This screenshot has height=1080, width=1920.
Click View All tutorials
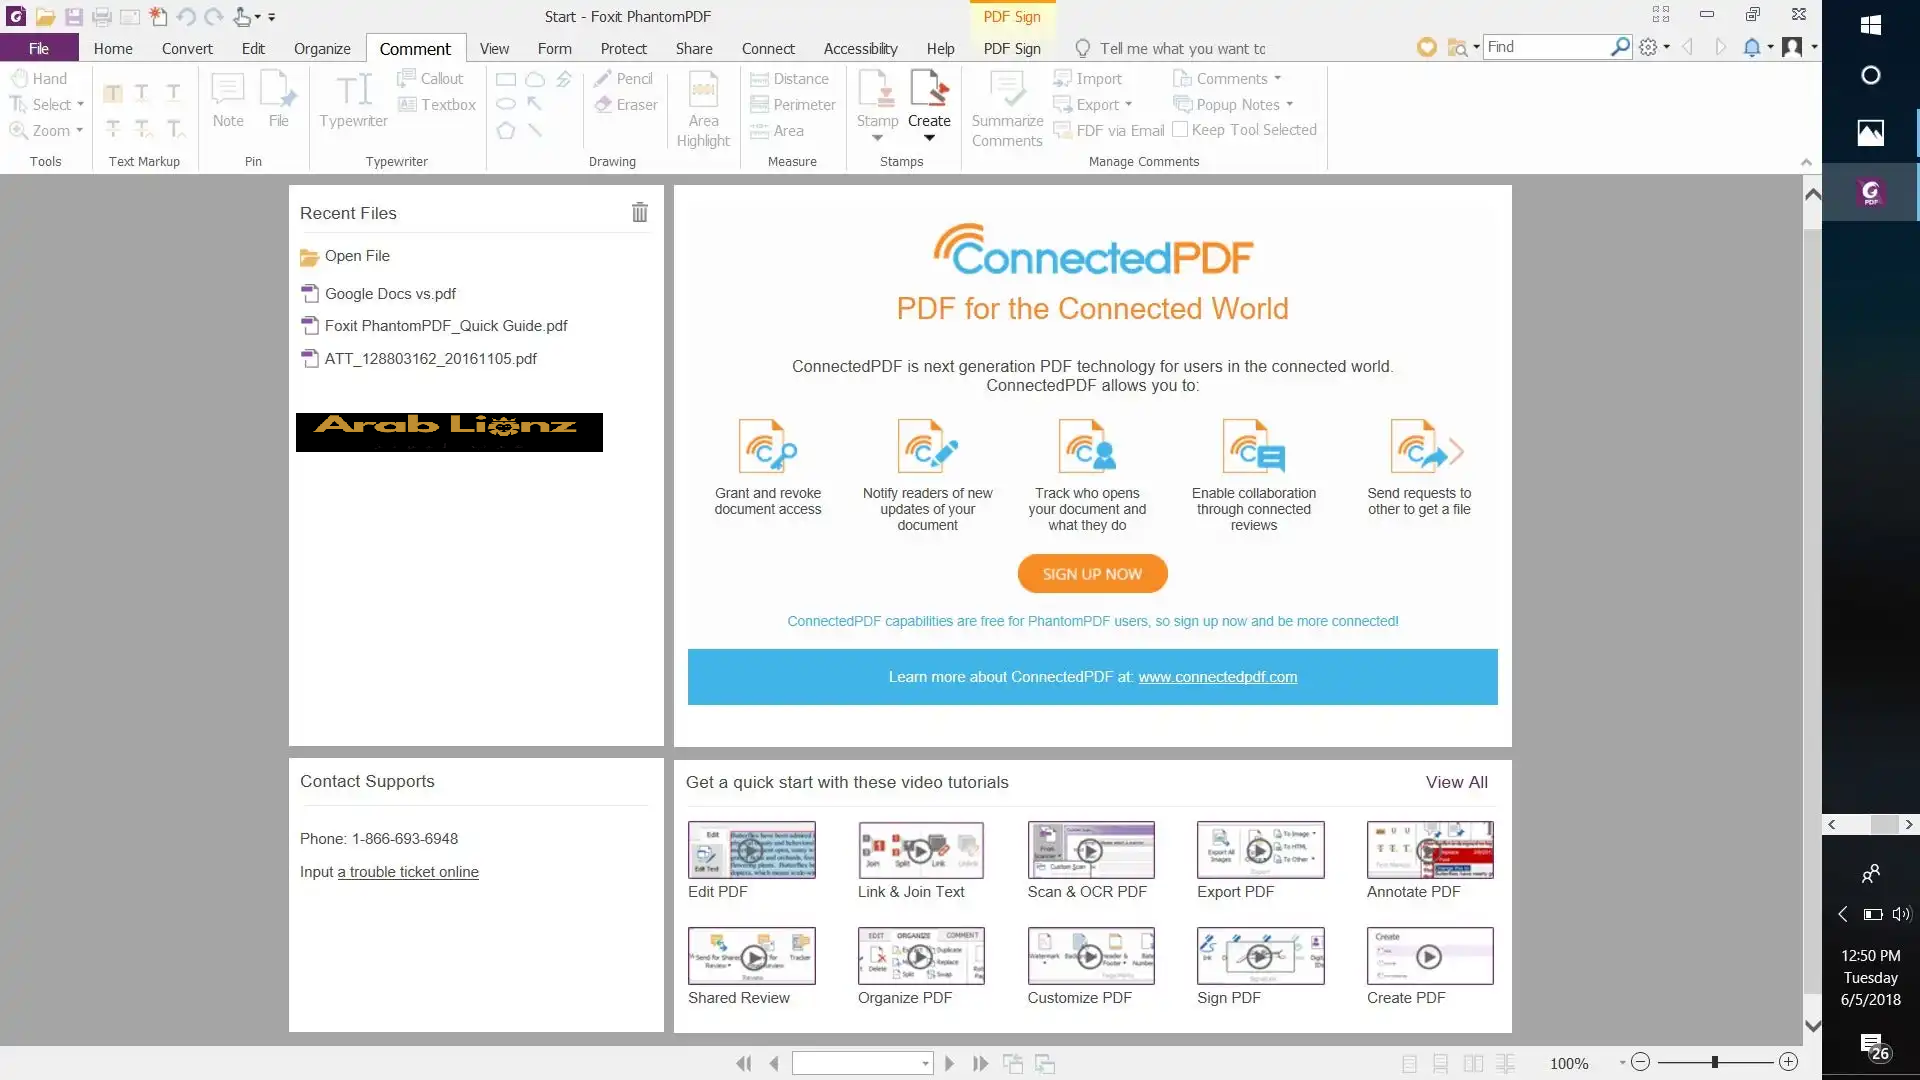[x=1456, y=782]
